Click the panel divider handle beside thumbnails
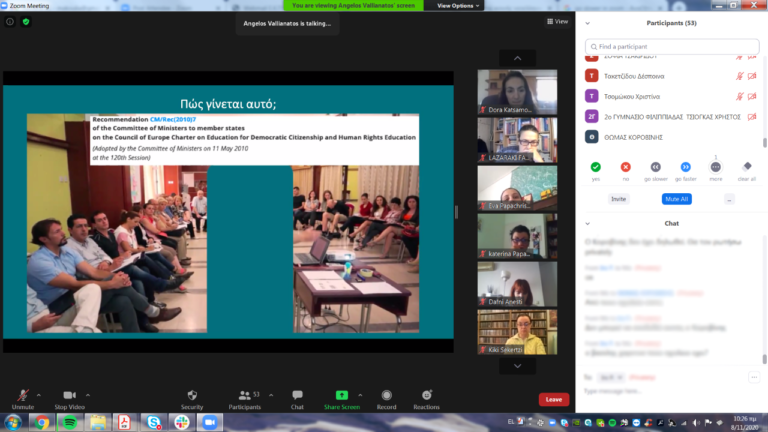Screen dimensions: 768x432 click(456, 212)
